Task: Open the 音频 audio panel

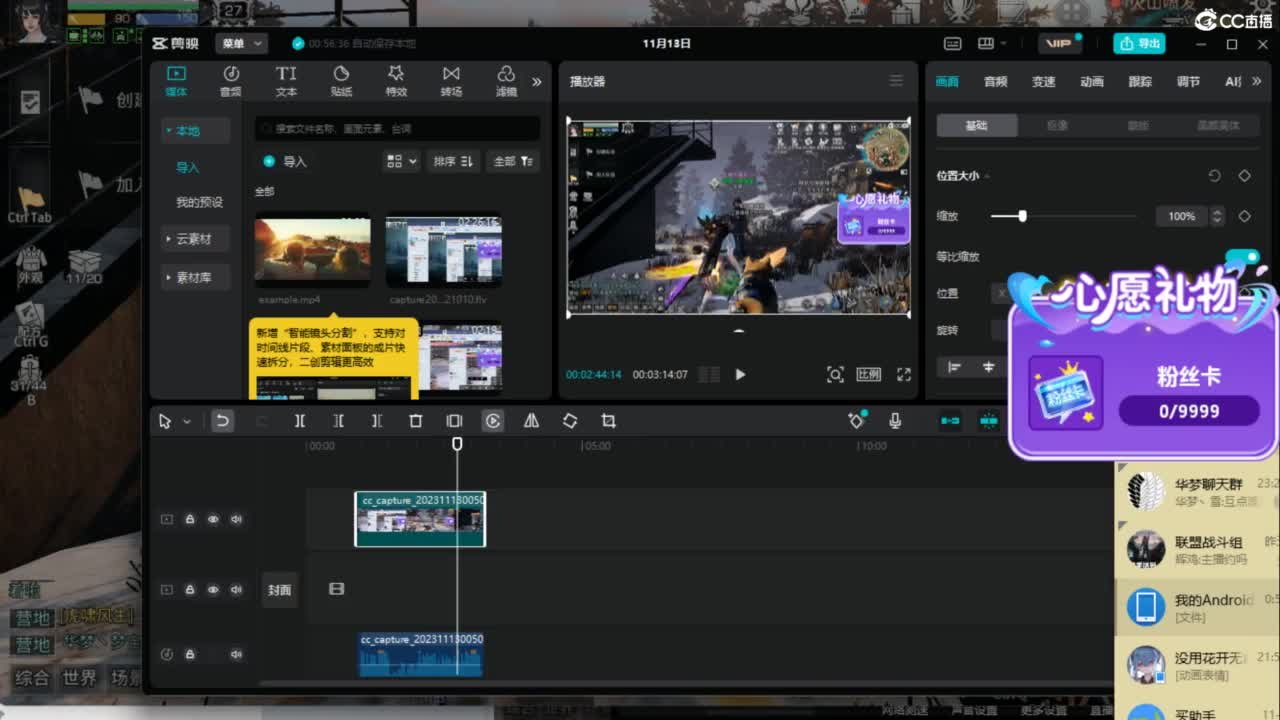Action: point(231,81)
